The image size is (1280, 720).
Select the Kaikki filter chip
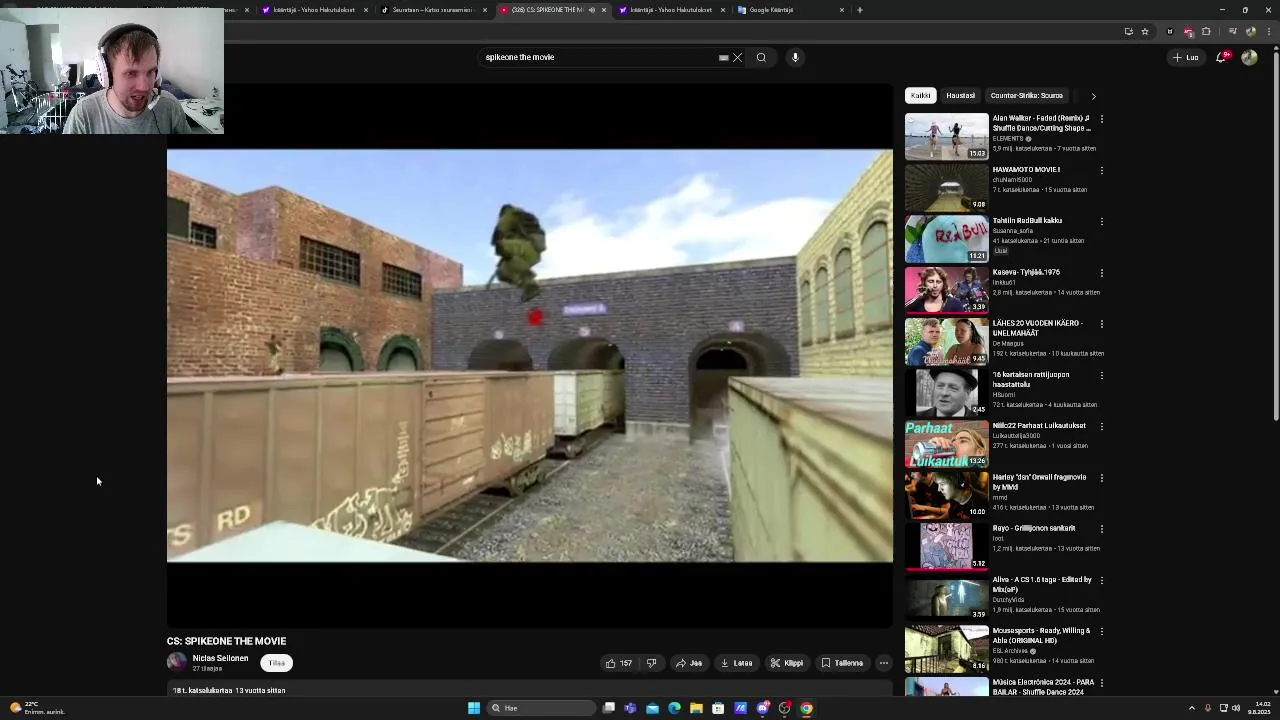920,96
